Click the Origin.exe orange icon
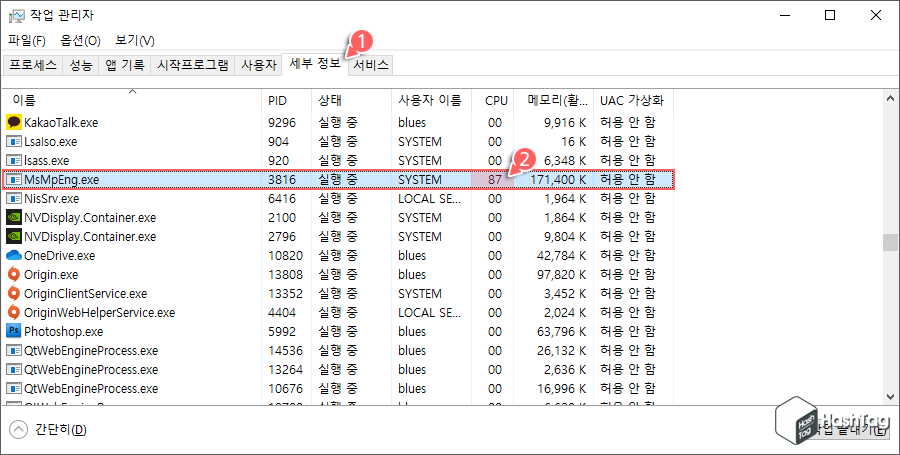This screenshot has width=900, height=455. click(14, 274)
